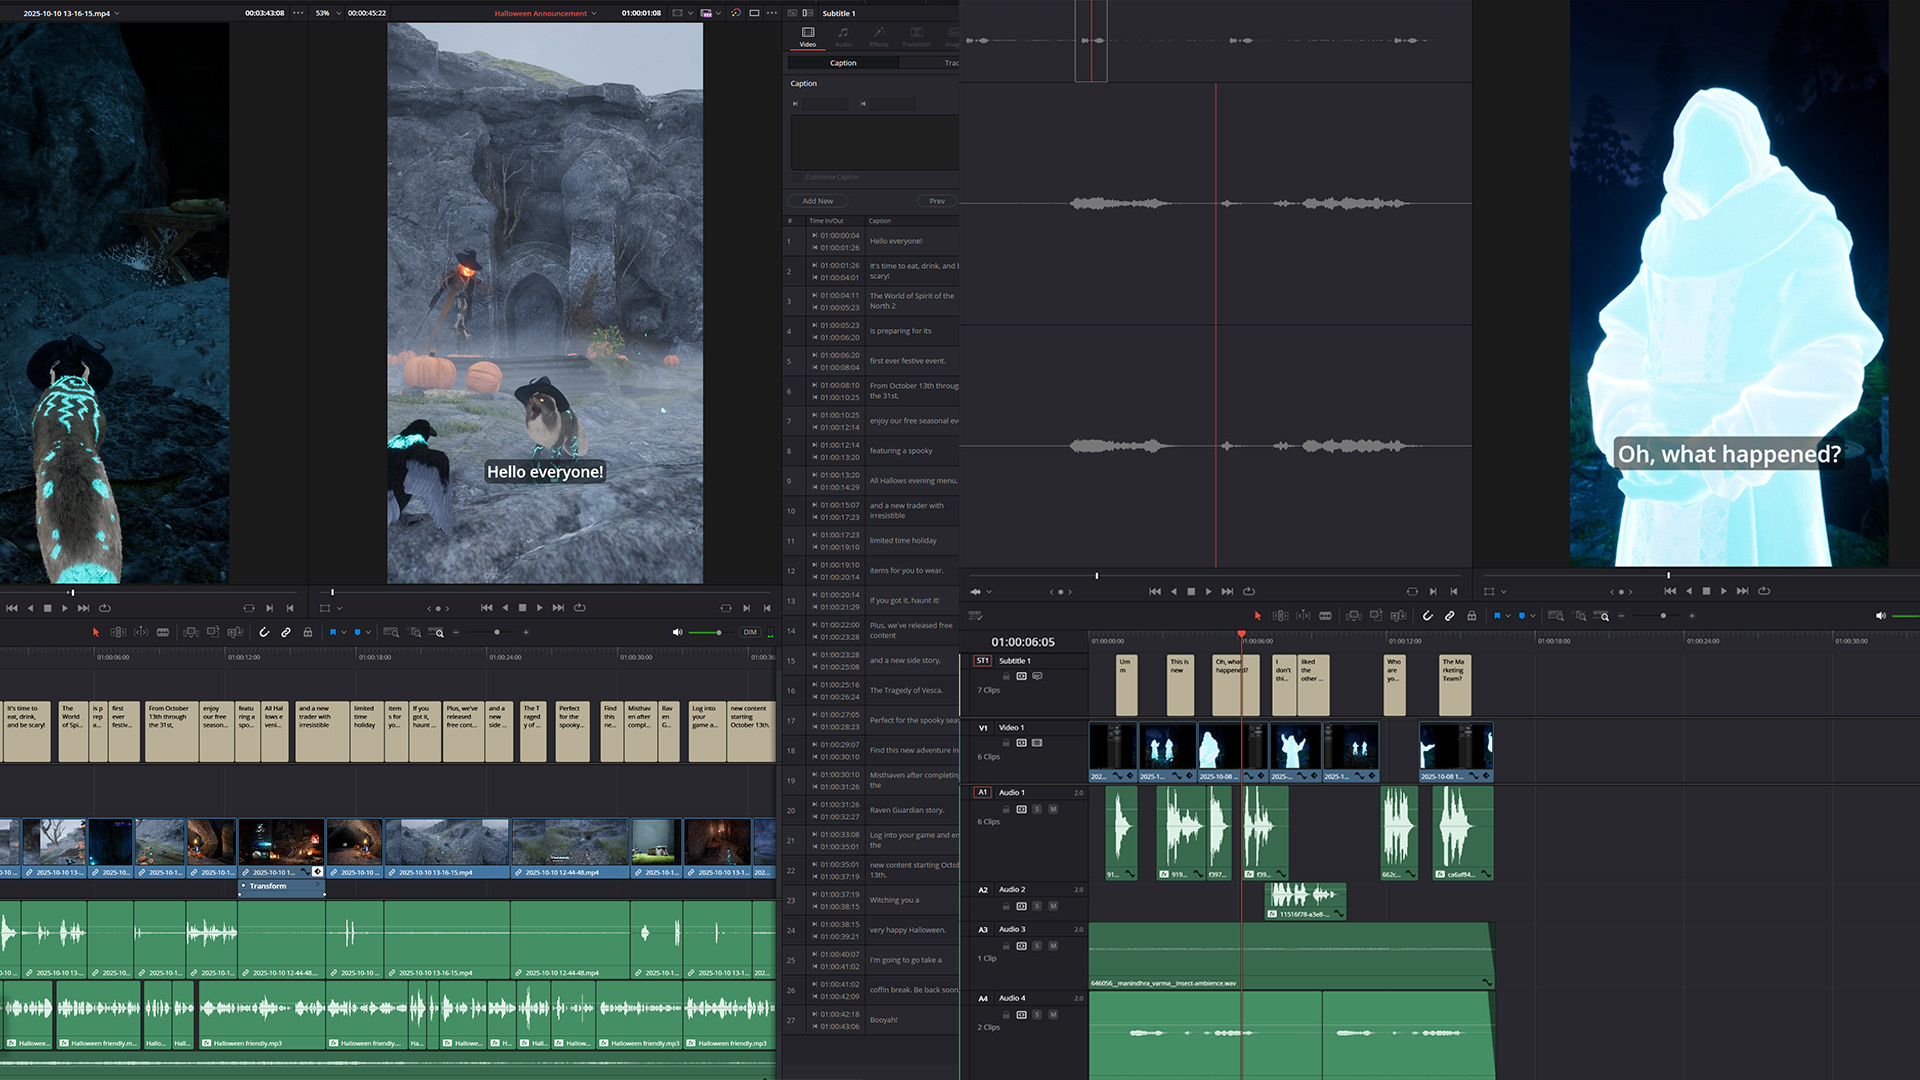The image size is (1920, 1080).
Task: Click position lock icon in left timeline toolbar
Action: pos(308,632)
